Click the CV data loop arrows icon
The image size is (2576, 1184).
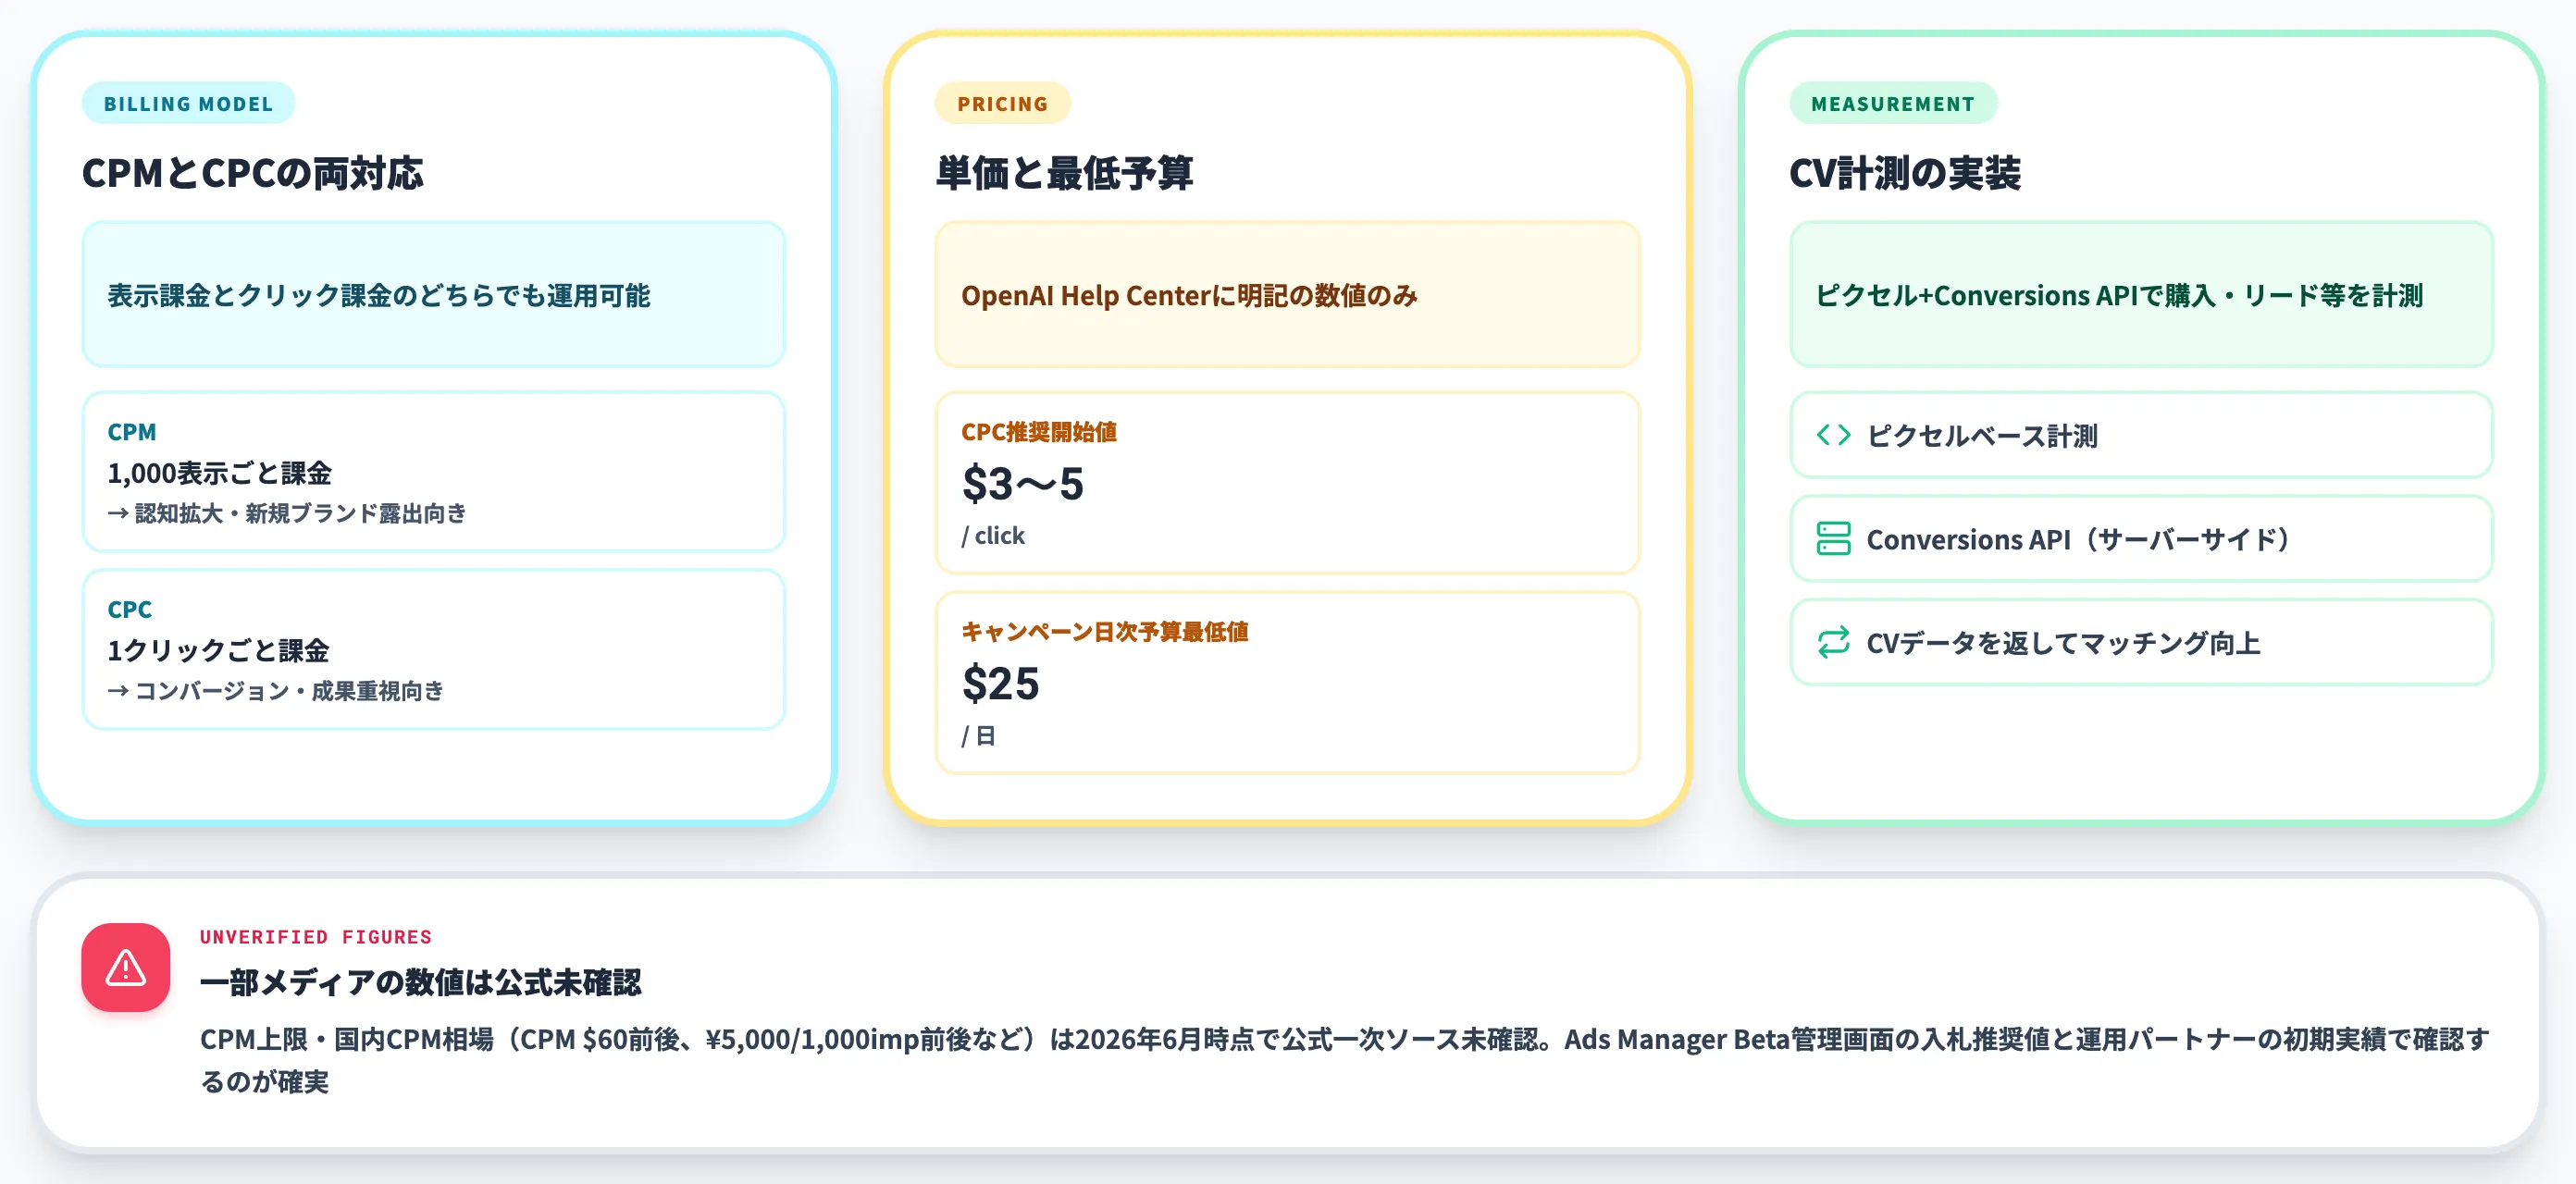1833,642
